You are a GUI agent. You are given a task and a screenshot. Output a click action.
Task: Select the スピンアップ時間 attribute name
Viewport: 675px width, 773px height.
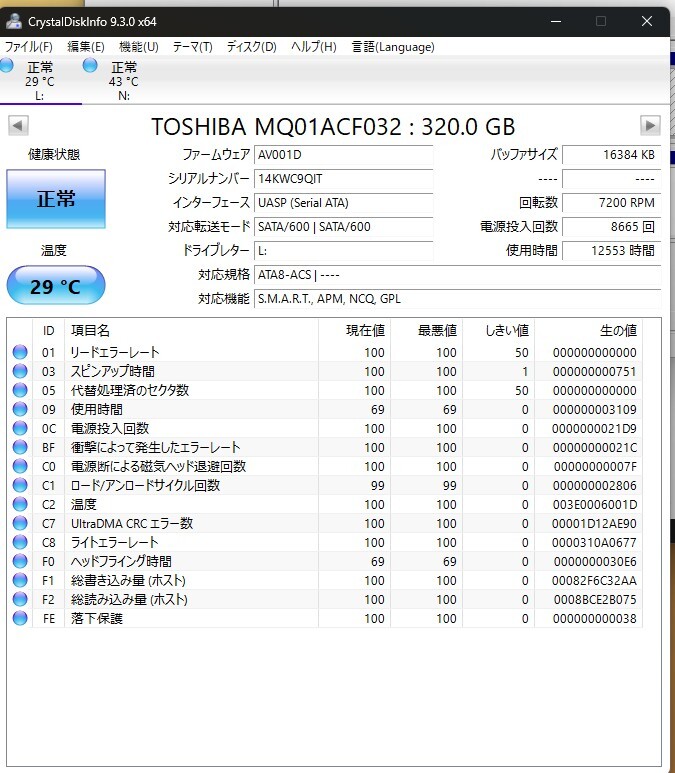point(112,371)
